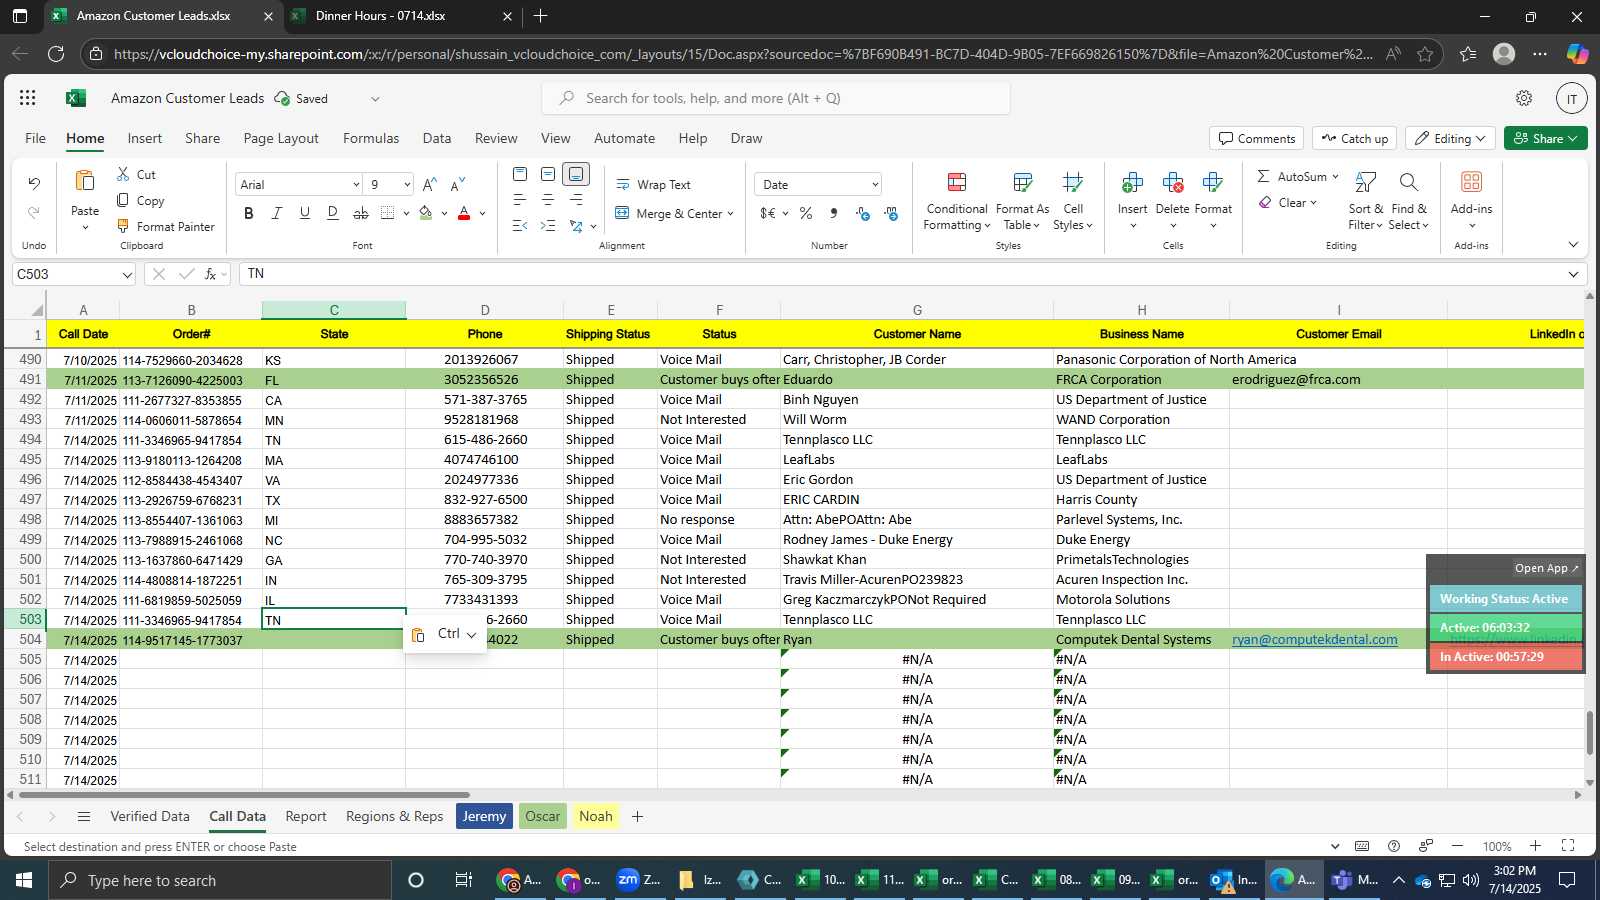Click Decrease Decimal icon

891,213
